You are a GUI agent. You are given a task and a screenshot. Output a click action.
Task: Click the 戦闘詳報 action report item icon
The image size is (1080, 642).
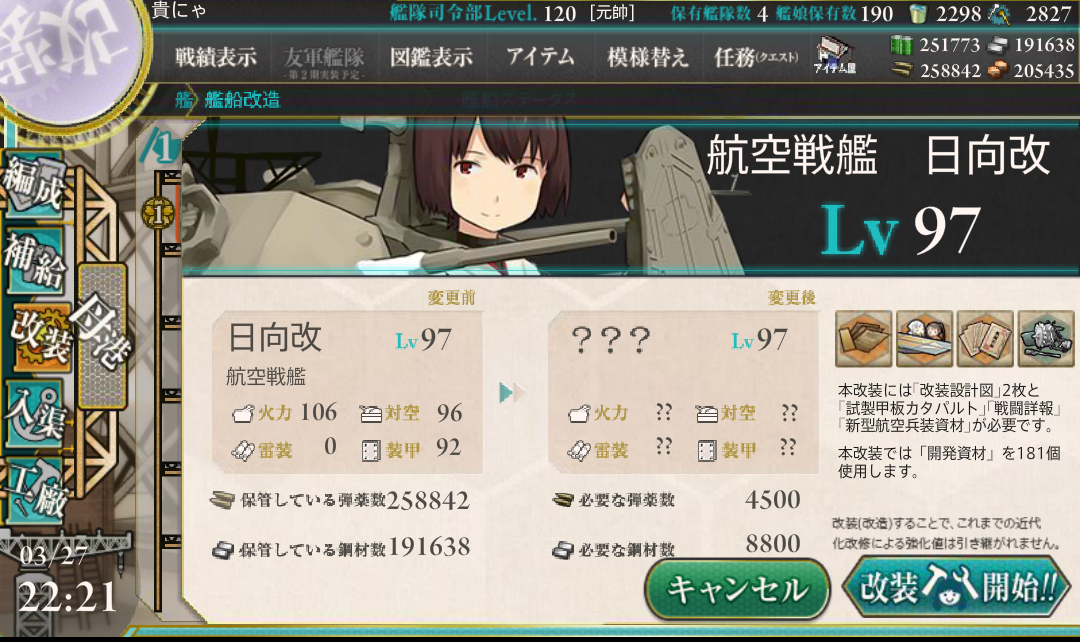coord(985,338)
